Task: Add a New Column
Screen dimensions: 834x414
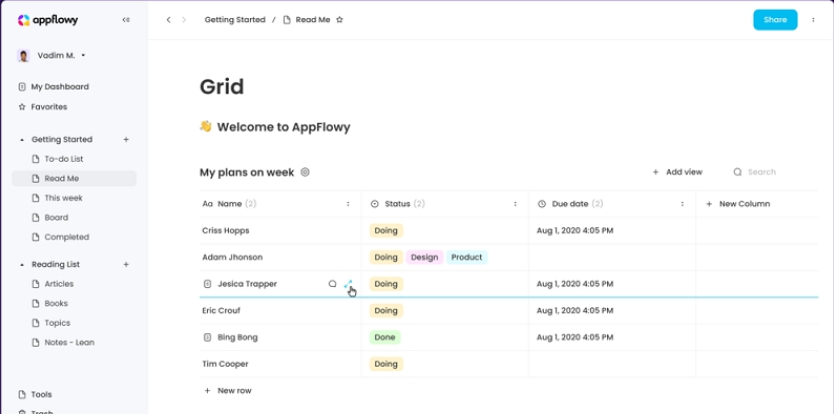Action: click(738, 204)
